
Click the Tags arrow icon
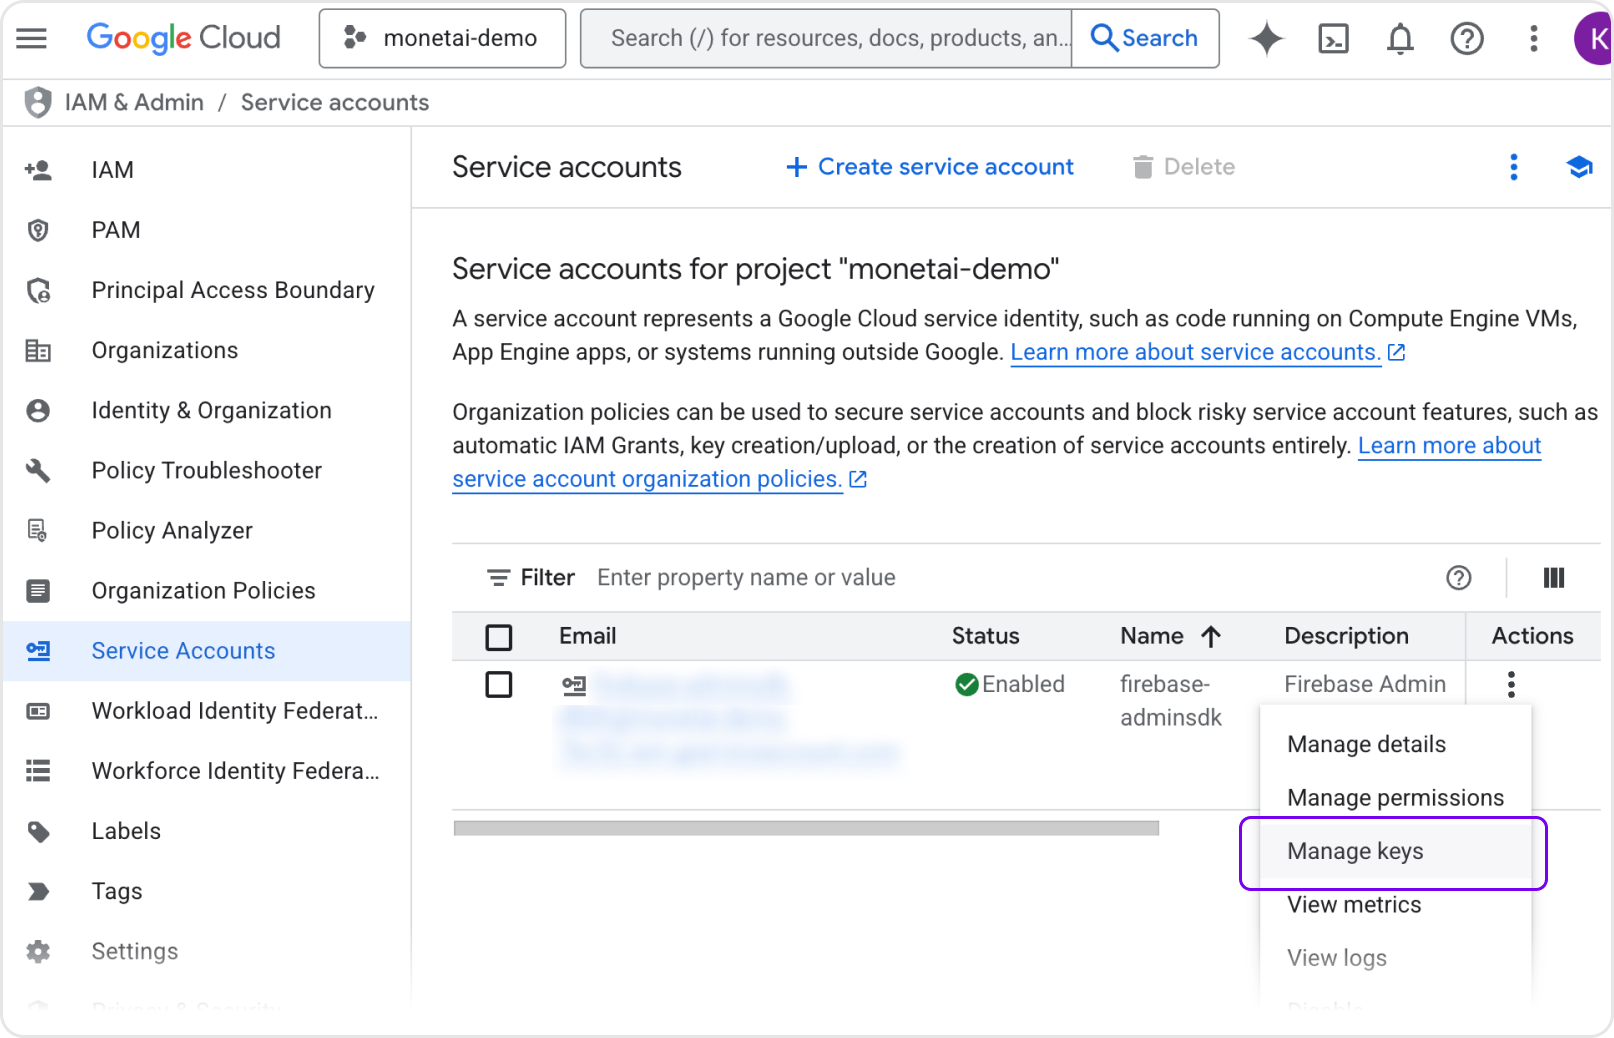click(38, 891)
